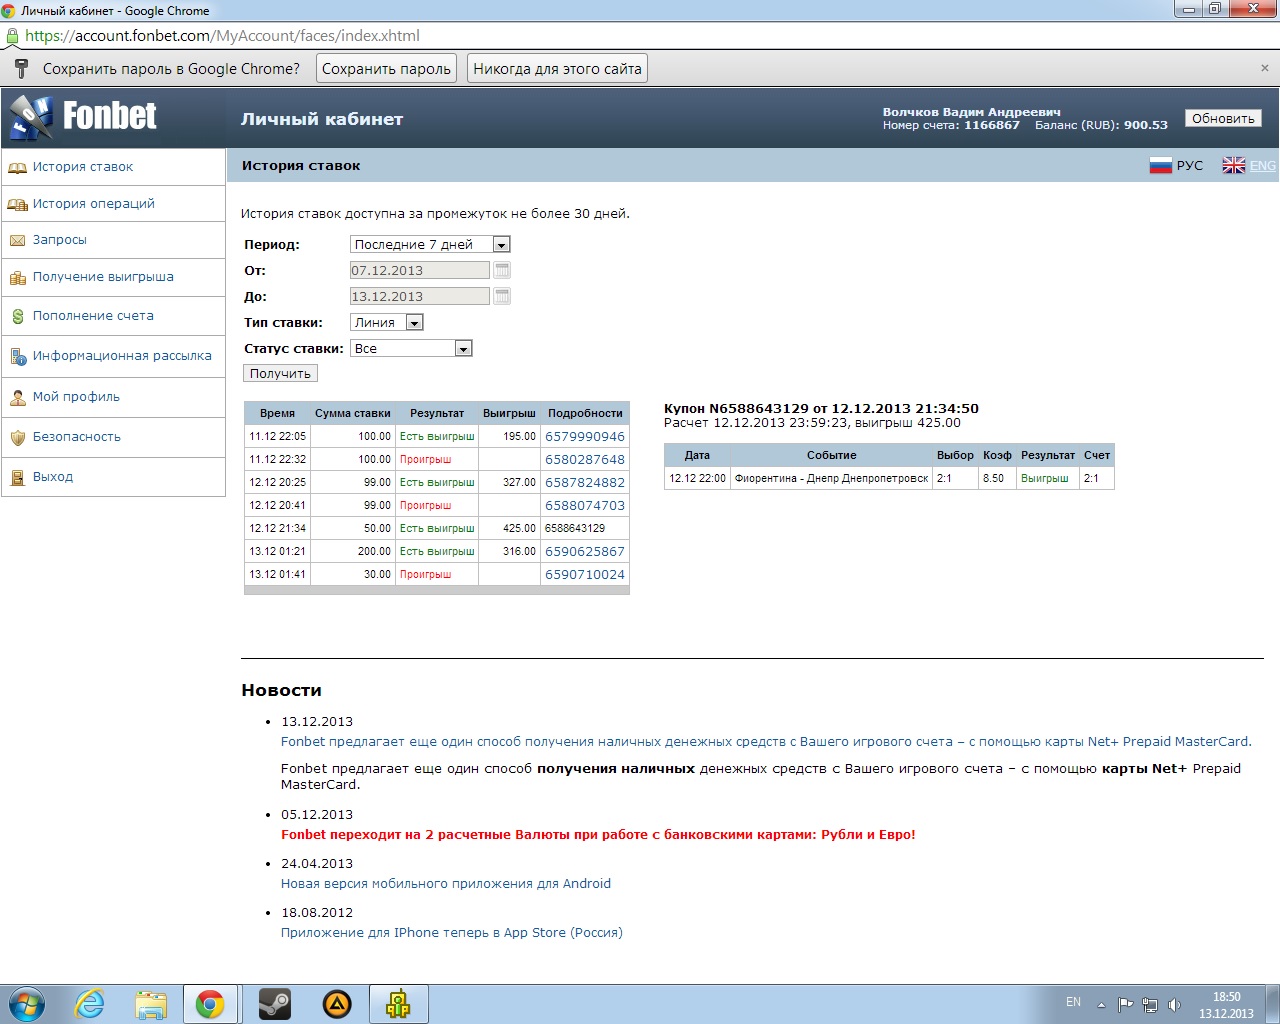Click the browser address bar URL
Screen dimensions: 1280x1024
pyautogui.click(x=222, y=36)
